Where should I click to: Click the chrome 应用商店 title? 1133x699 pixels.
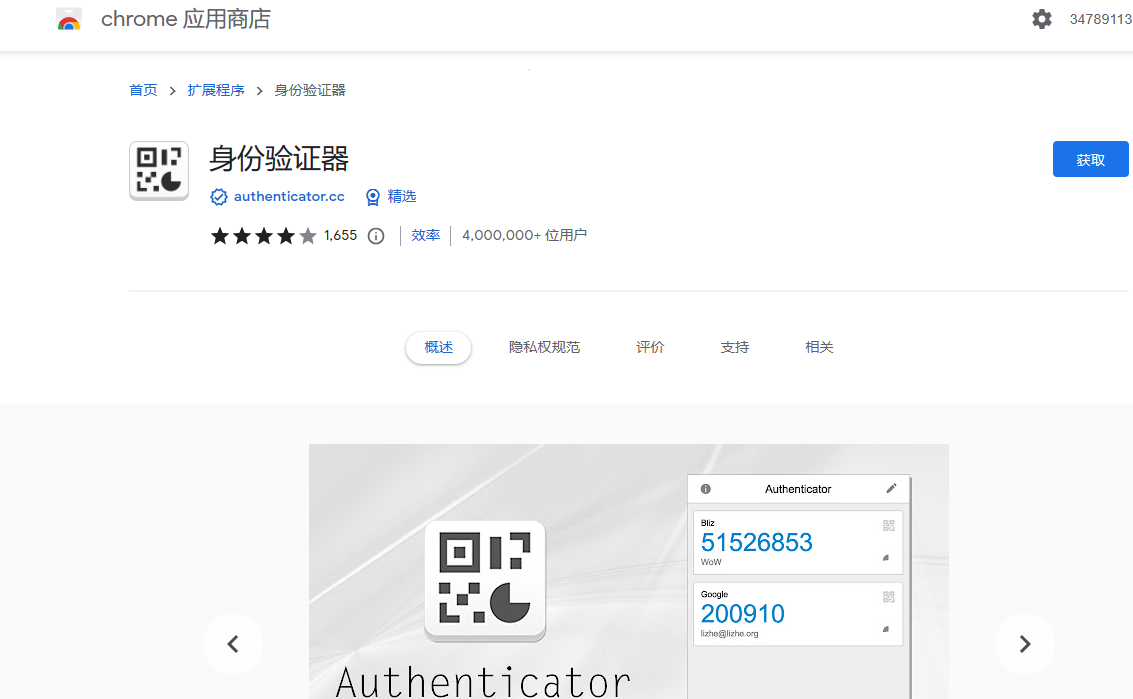tap(186, 19)
